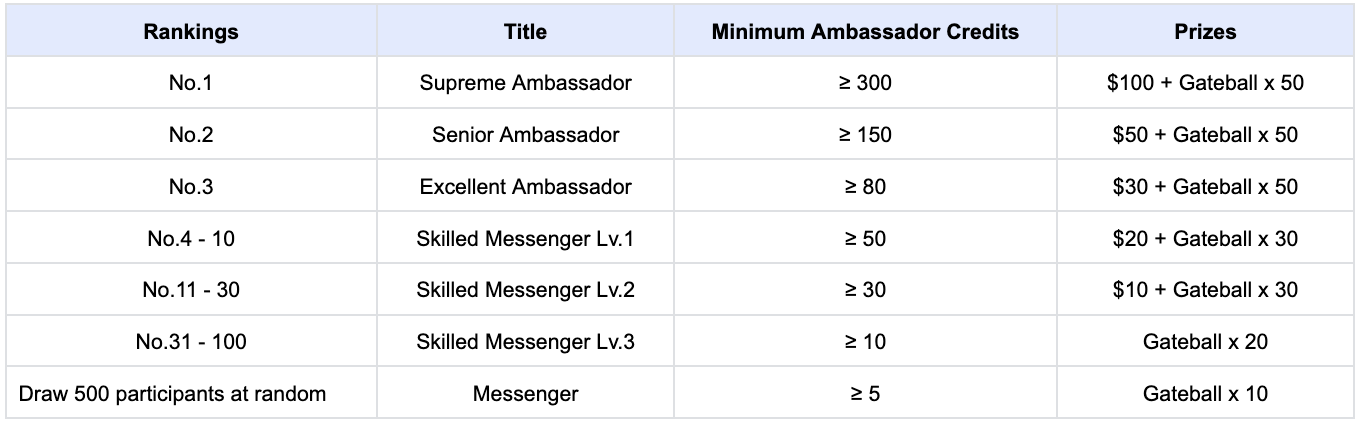Click the $100 + Gateball x 50 cell

coord(1205,83)
